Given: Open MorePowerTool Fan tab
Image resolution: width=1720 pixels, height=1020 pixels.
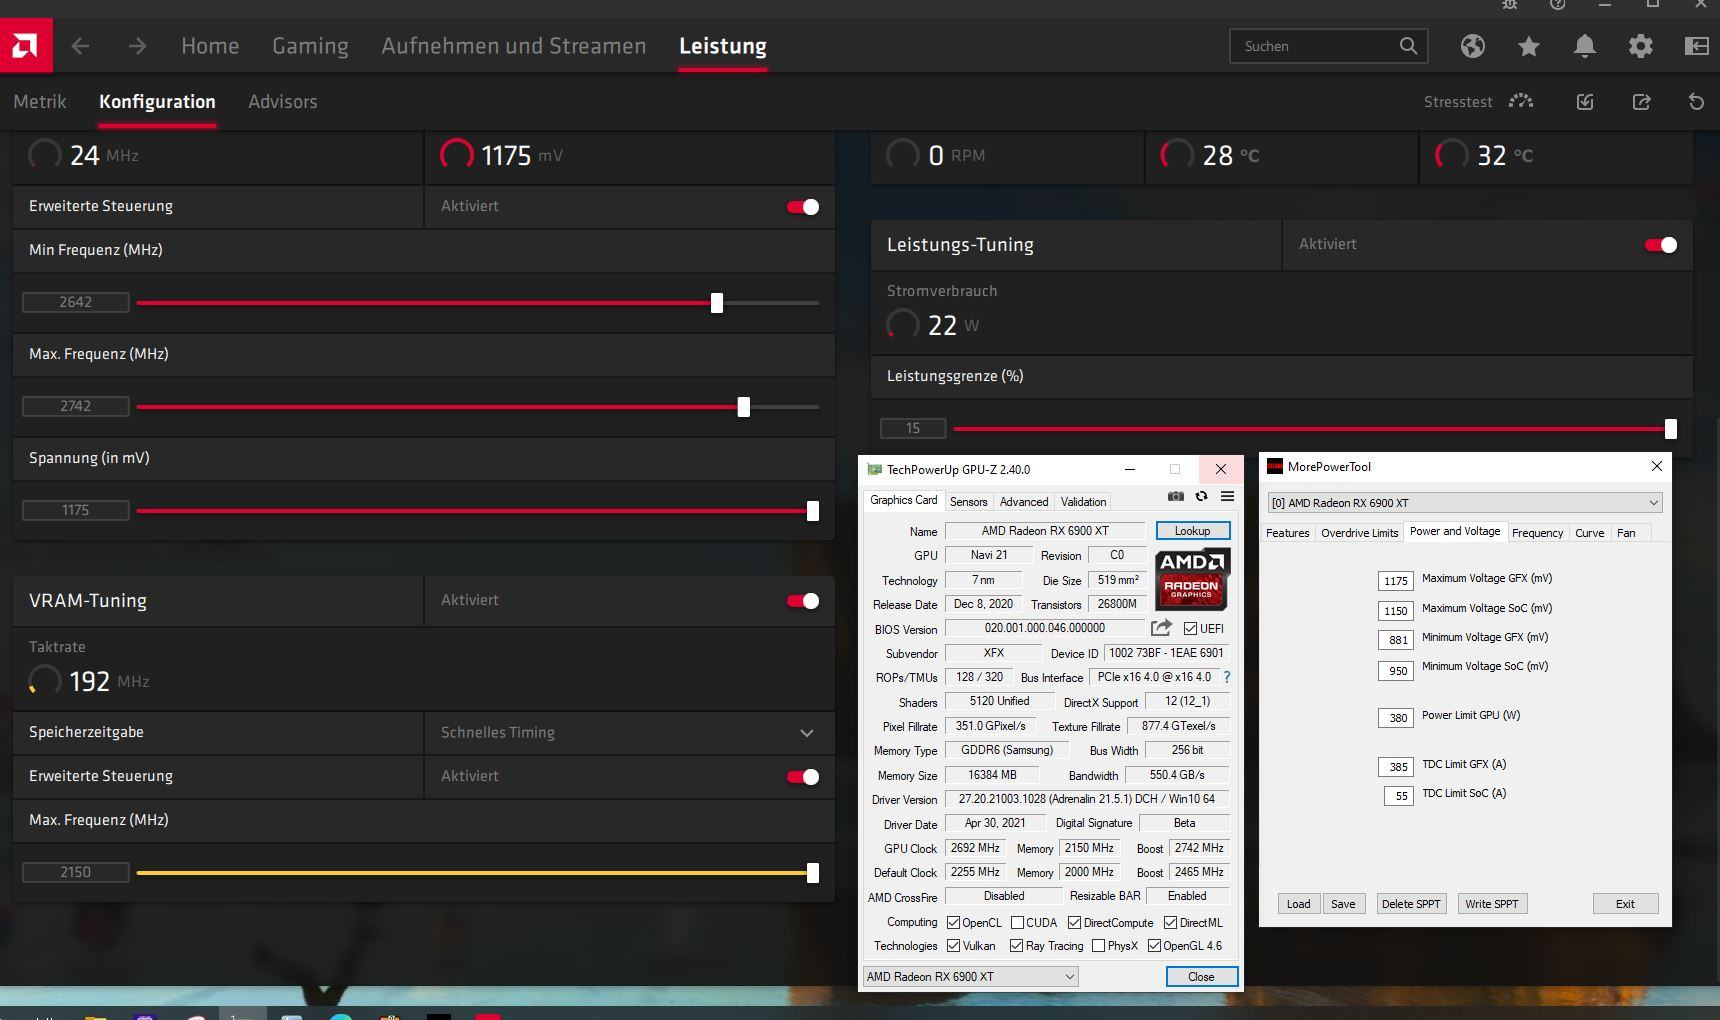Looking at the screenshot, I should tap(1626, 533).
